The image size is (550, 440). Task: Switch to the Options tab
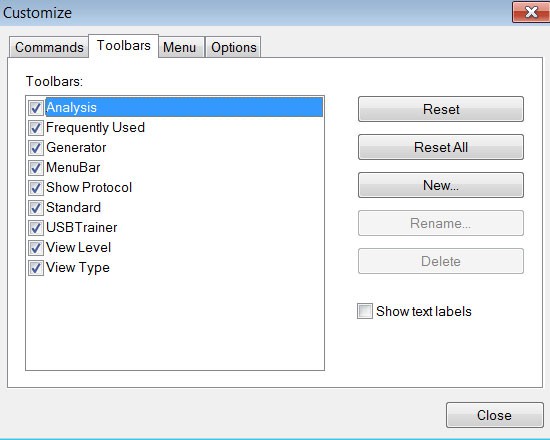(x=234, y=47)
